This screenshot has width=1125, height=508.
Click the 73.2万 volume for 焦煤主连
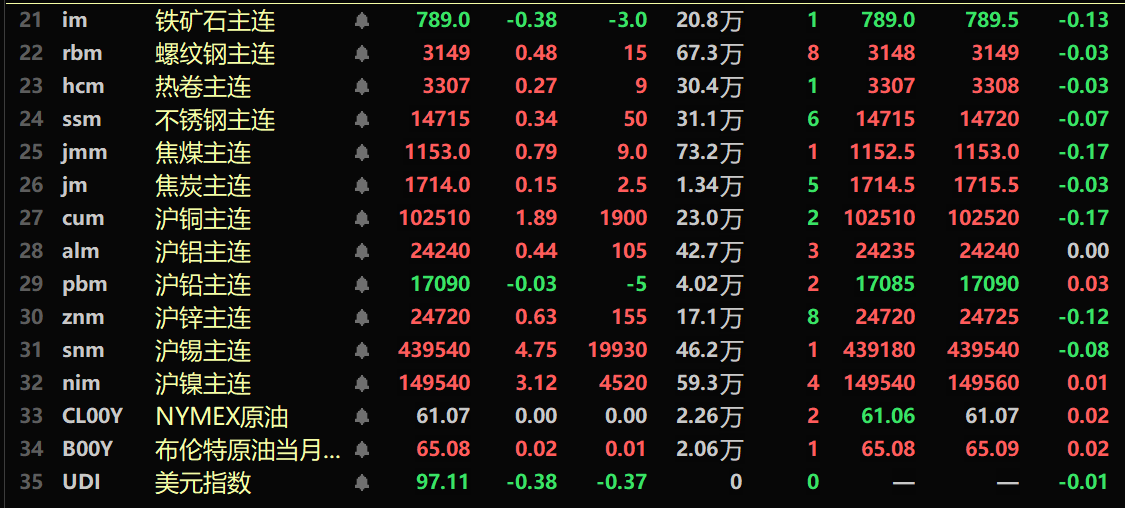[x=709, y=153]
